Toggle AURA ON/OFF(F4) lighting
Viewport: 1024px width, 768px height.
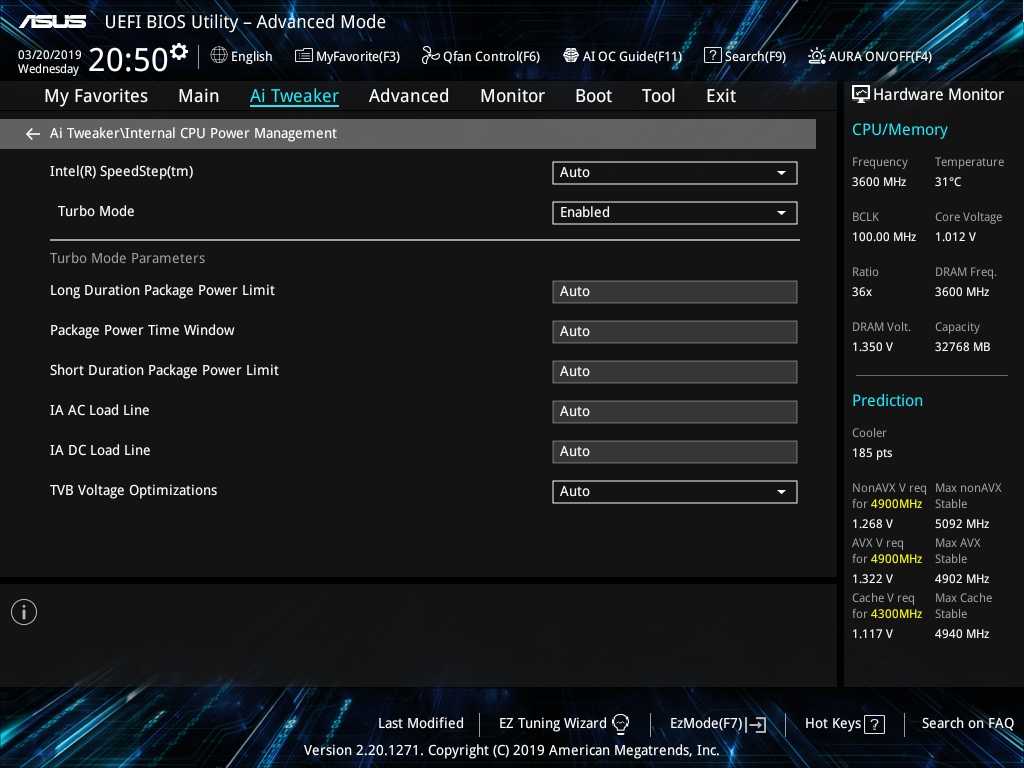pos(817,56)
